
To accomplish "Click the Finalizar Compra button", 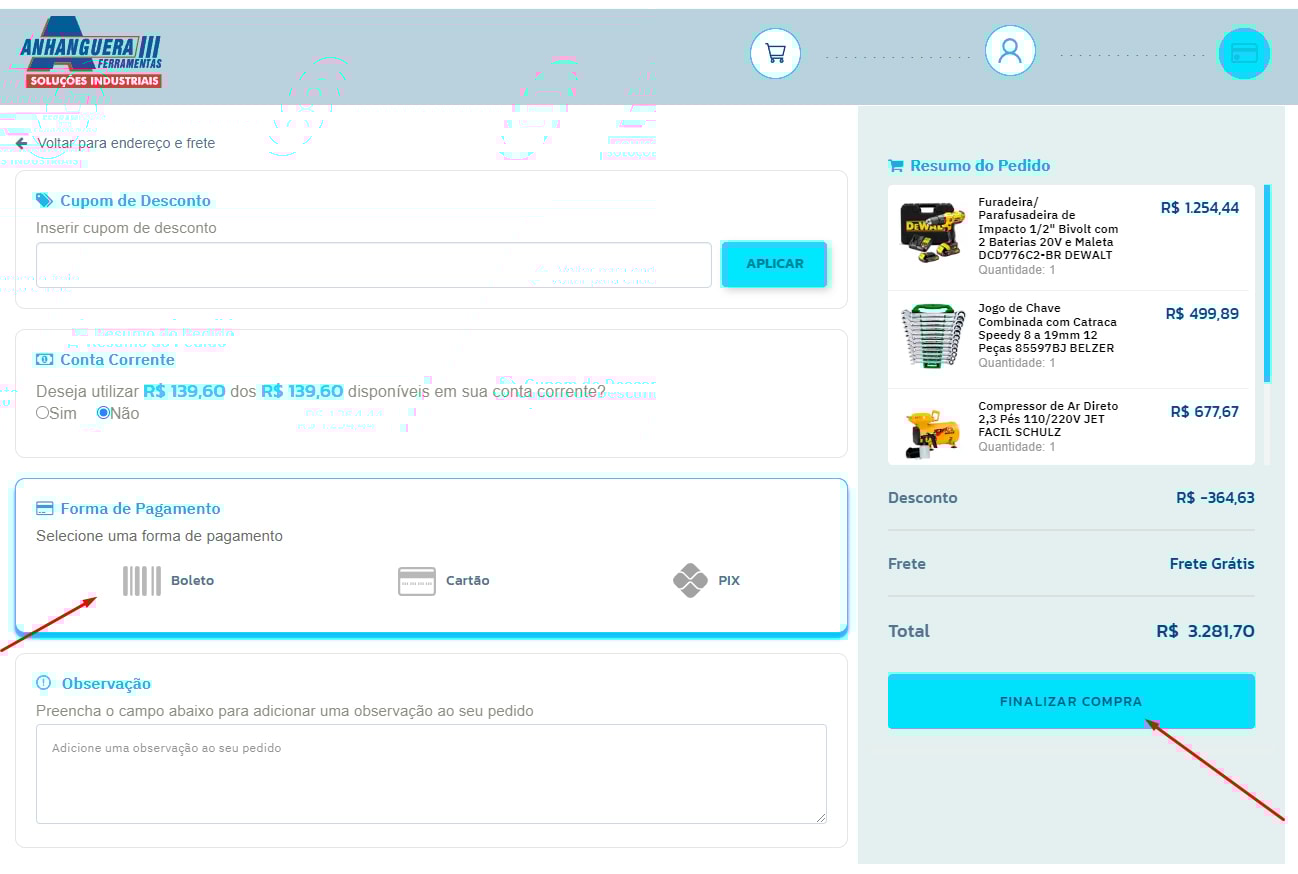I will (x=1070, y=701).
